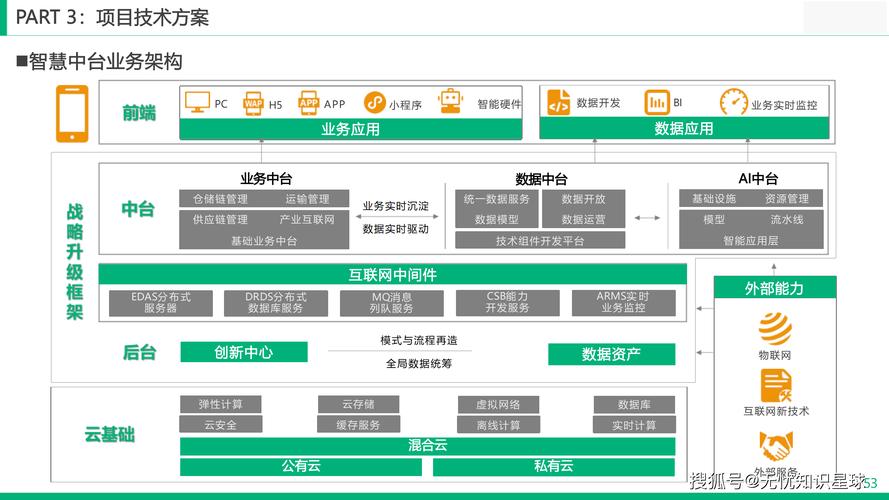Click the 运输管理 label
Viewport: 889px width, 500px height.
pyautogui.click(x=307, y=199)
